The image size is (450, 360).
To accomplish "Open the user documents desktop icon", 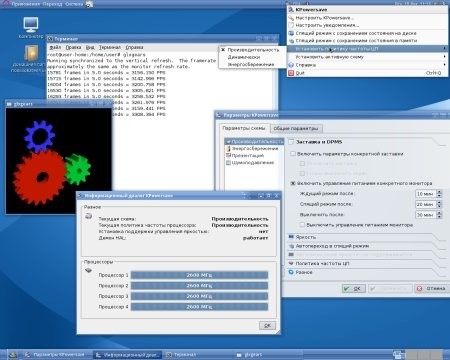I will click(x=31, y=53).
